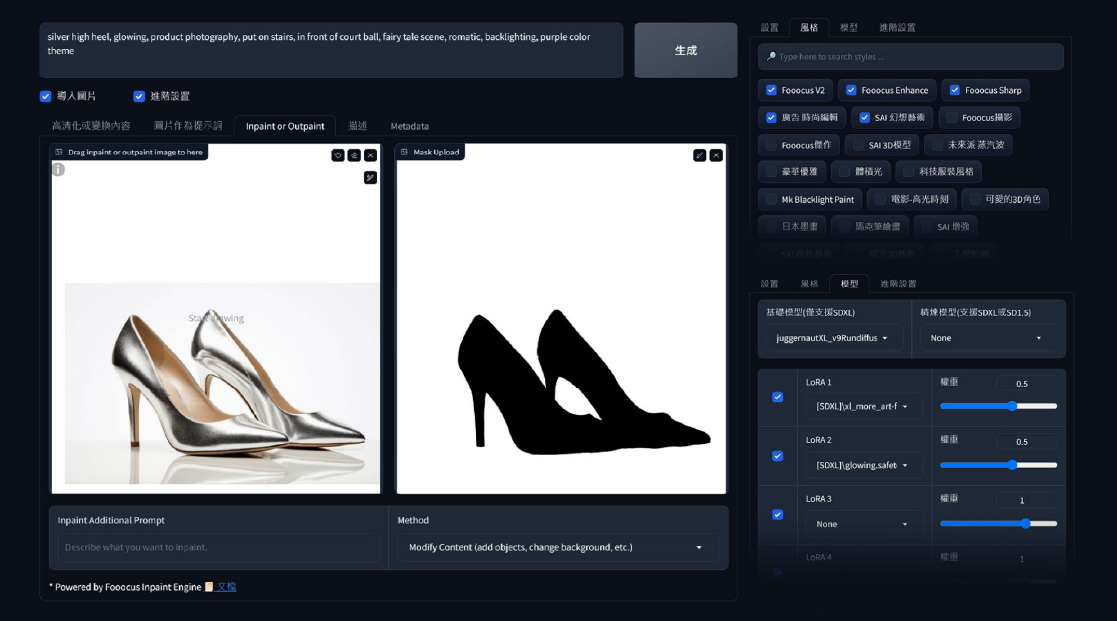The image size is (1117, 621).
Task: Expand the Method dropdown for inpainting
Action: (x=558, y=548)
